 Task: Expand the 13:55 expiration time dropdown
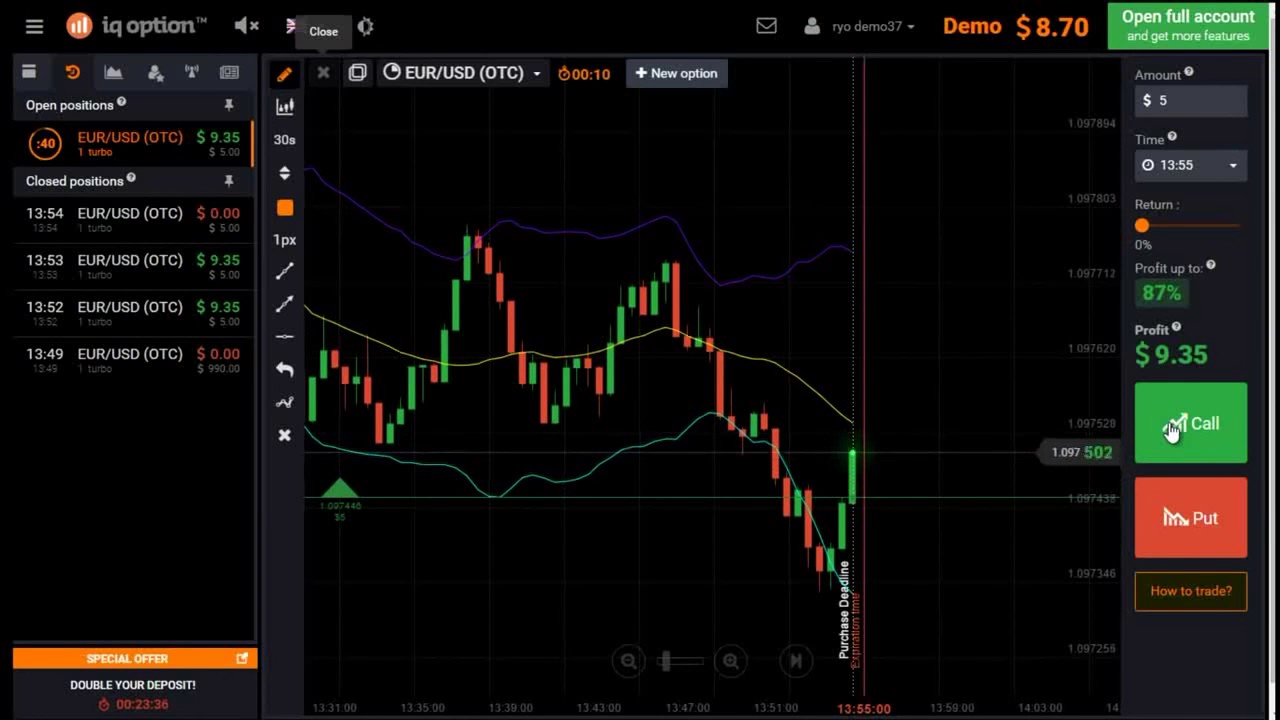1190,165
